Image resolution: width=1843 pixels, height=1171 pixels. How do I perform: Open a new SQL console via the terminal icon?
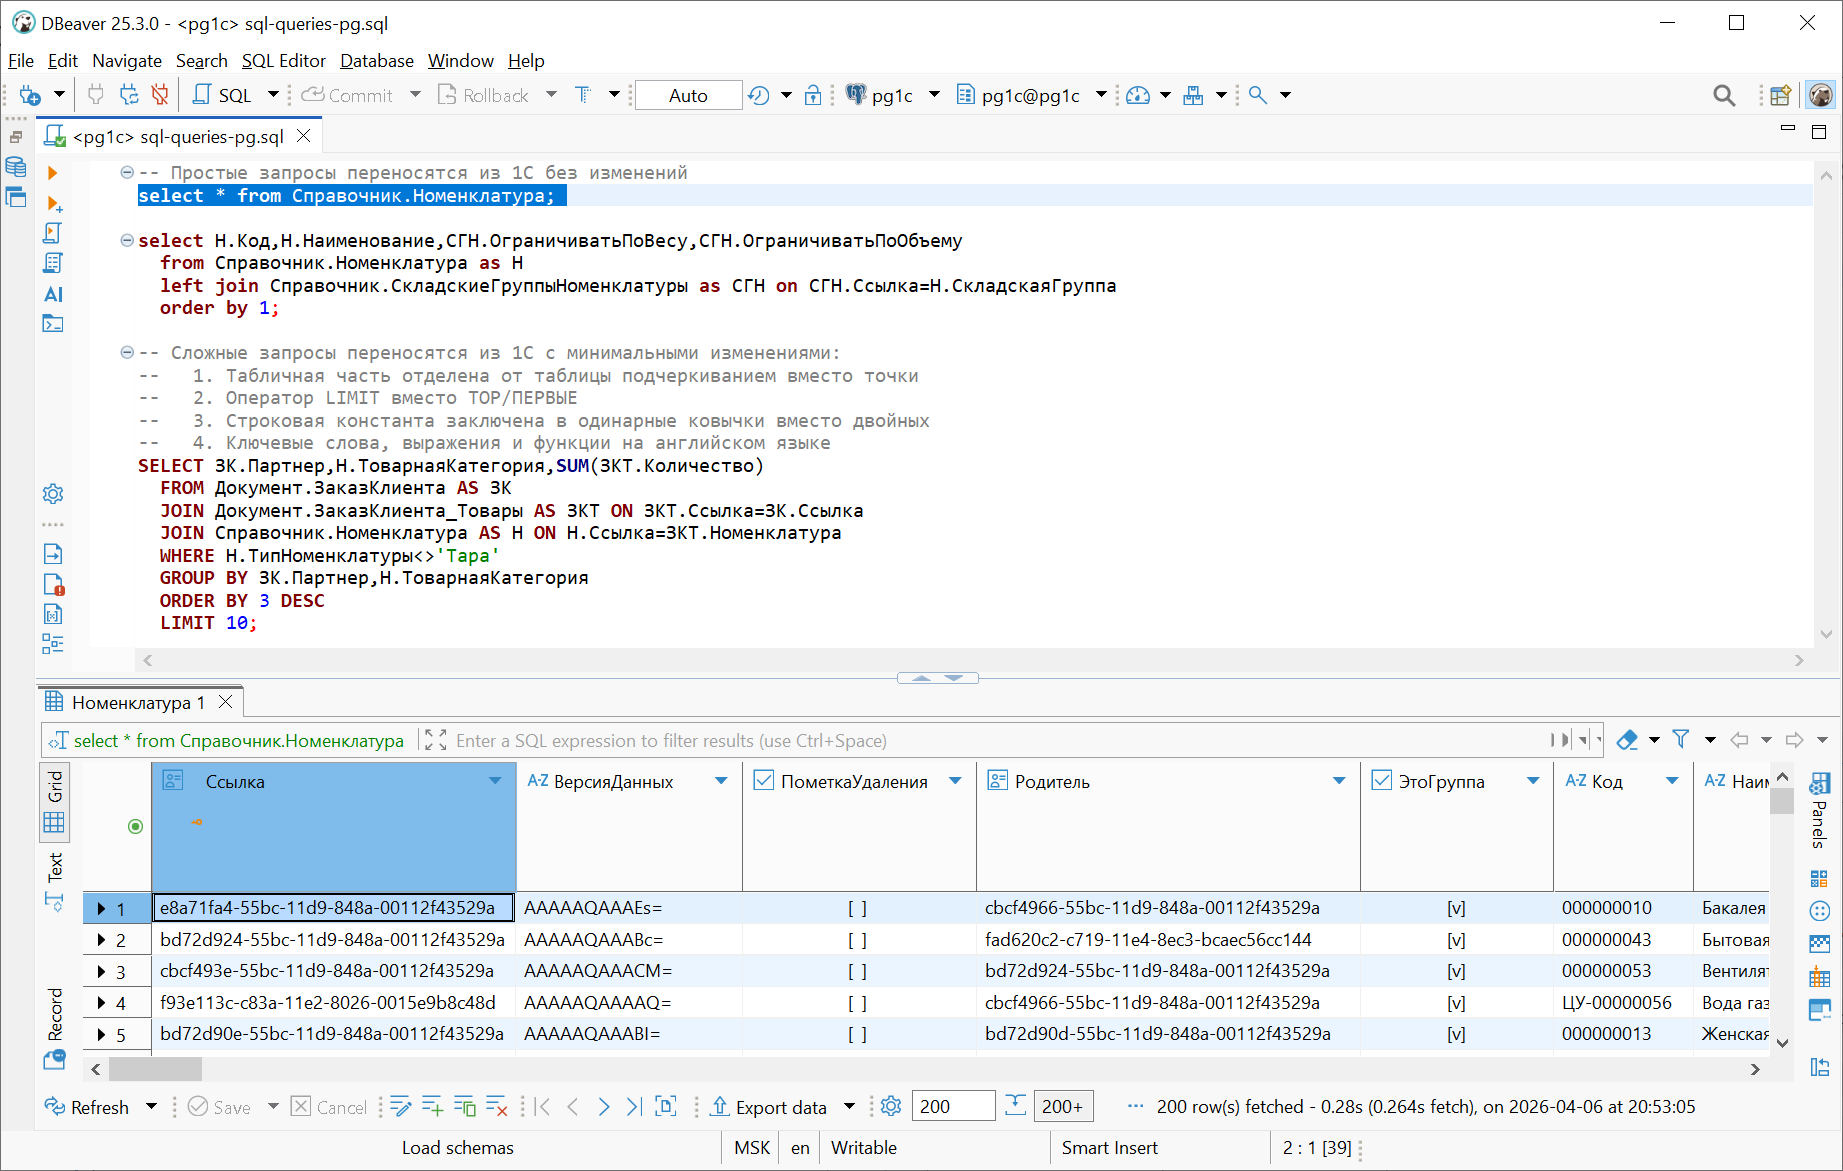point(52,323)
